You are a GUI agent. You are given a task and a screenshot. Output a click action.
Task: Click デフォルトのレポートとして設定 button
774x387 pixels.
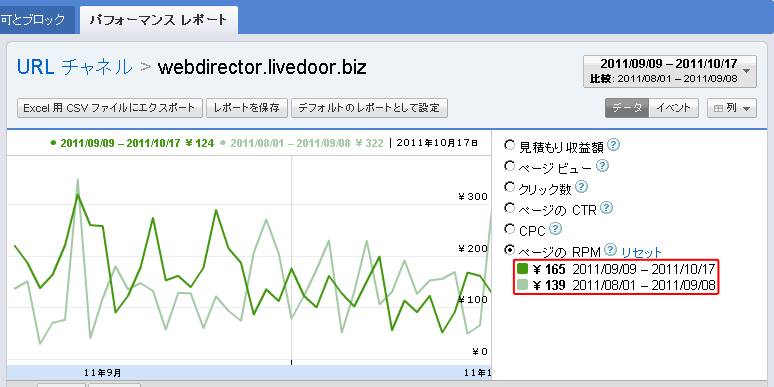[x=369, y=108]
